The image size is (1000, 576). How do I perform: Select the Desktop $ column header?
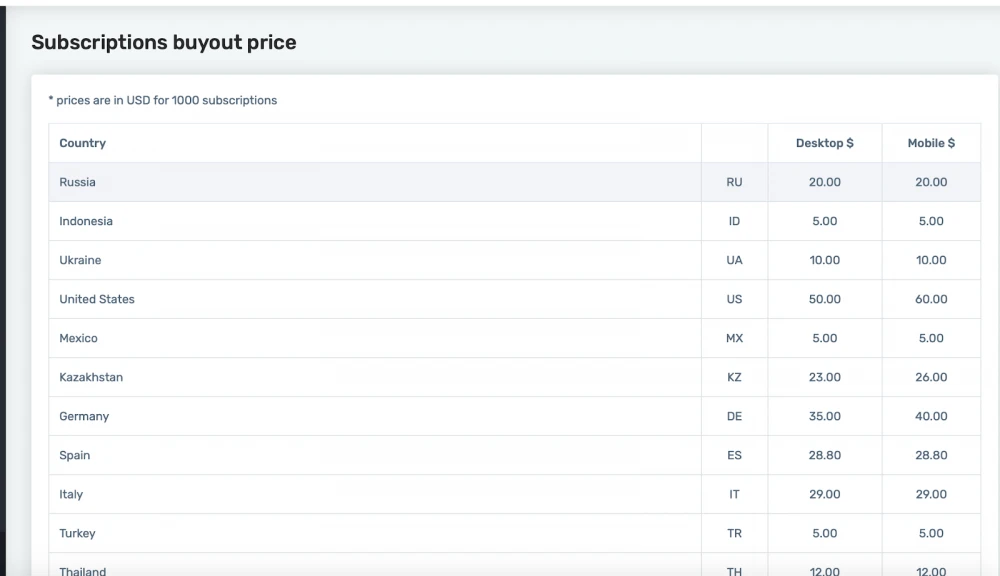(825, 143)
